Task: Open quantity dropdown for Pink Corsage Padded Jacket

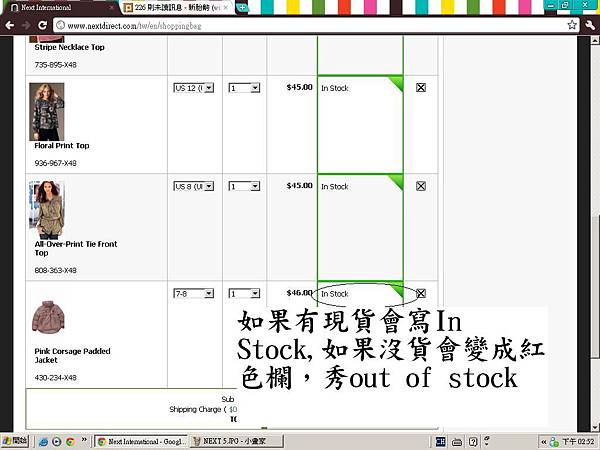Action: click(244, 293)
